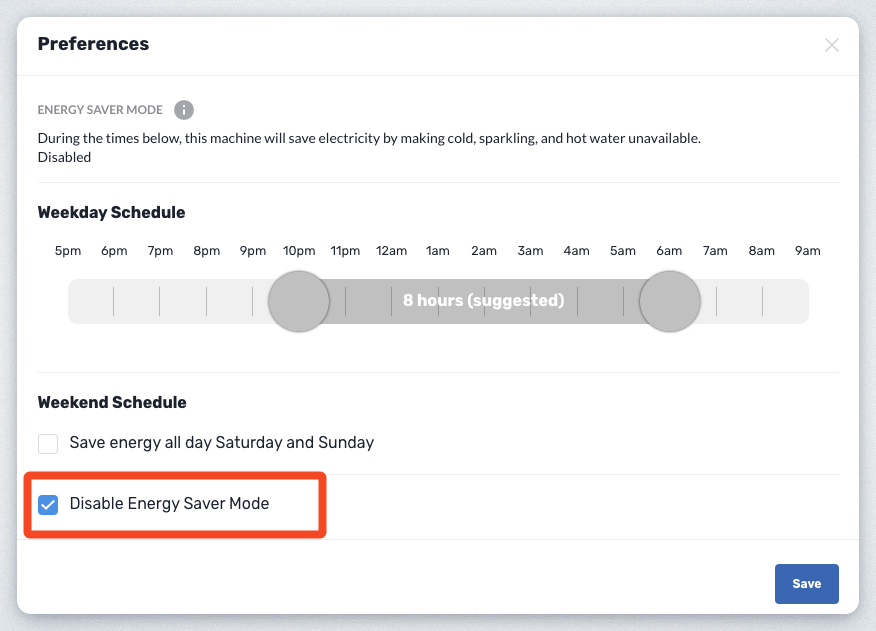Click the 8am time label

762,251
